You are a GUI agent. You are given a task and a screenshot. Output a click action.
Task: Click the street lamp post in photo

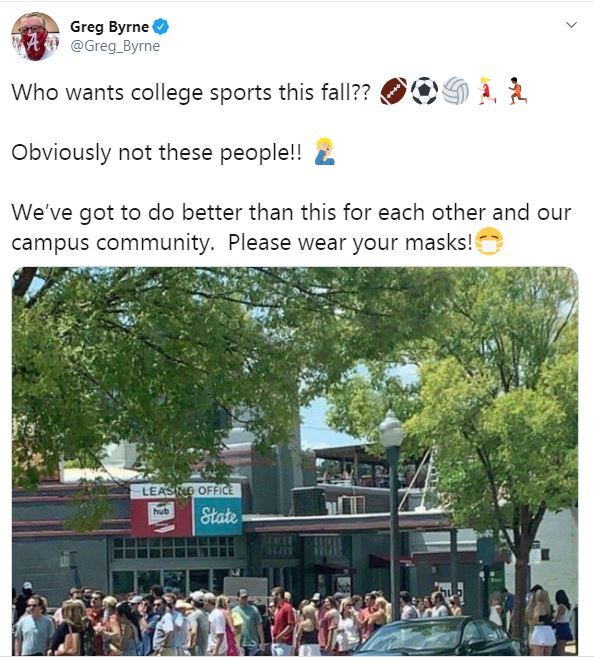click(392, 514)
